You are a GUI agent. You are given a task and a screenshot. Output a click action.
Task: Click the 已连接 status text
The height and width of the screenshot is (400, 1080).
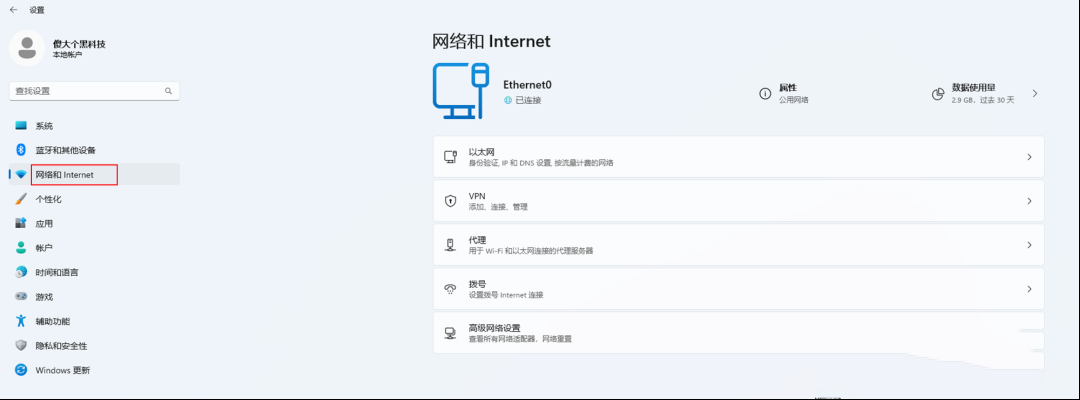tap(528, 100)
